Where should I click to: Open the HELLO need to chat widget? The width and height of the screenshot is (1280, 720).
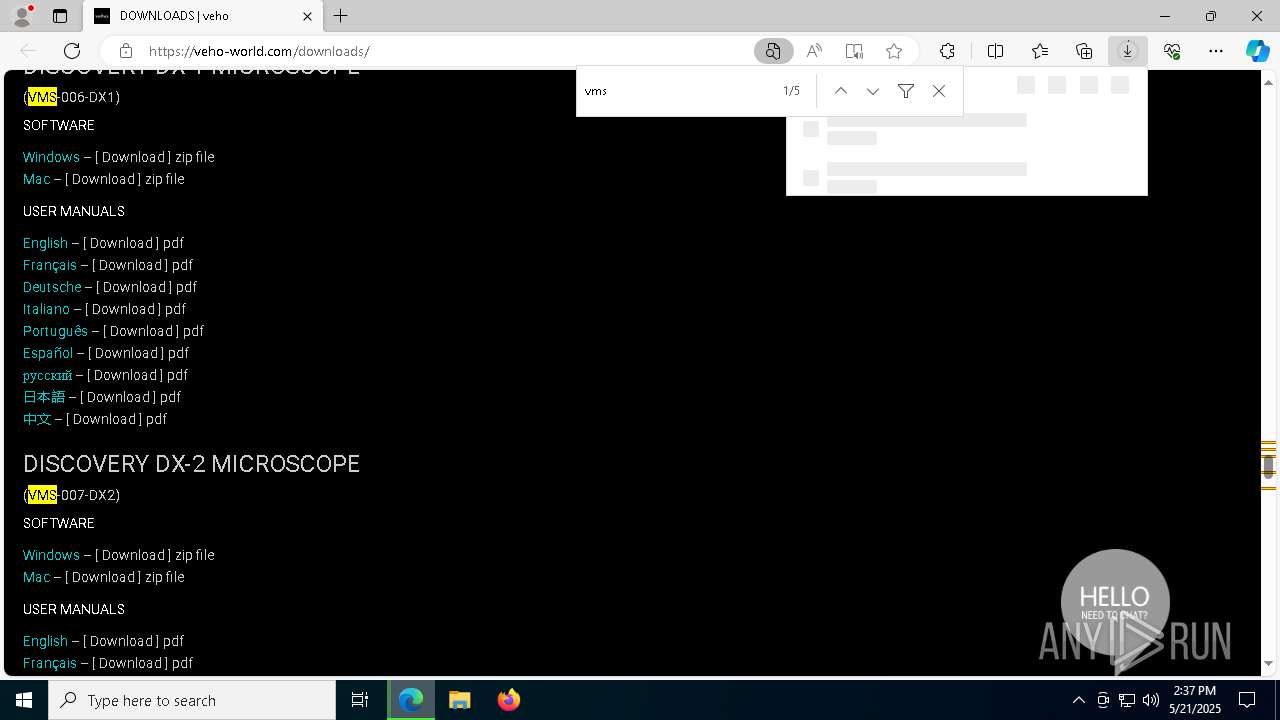[x=1114, y=603]
